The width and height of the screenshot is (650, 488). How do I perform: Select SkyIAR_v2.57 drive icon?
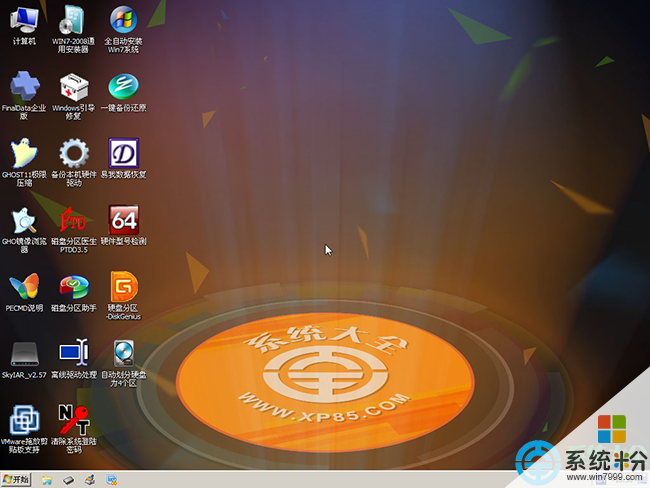pyautogui.click(x=24, y=353)
